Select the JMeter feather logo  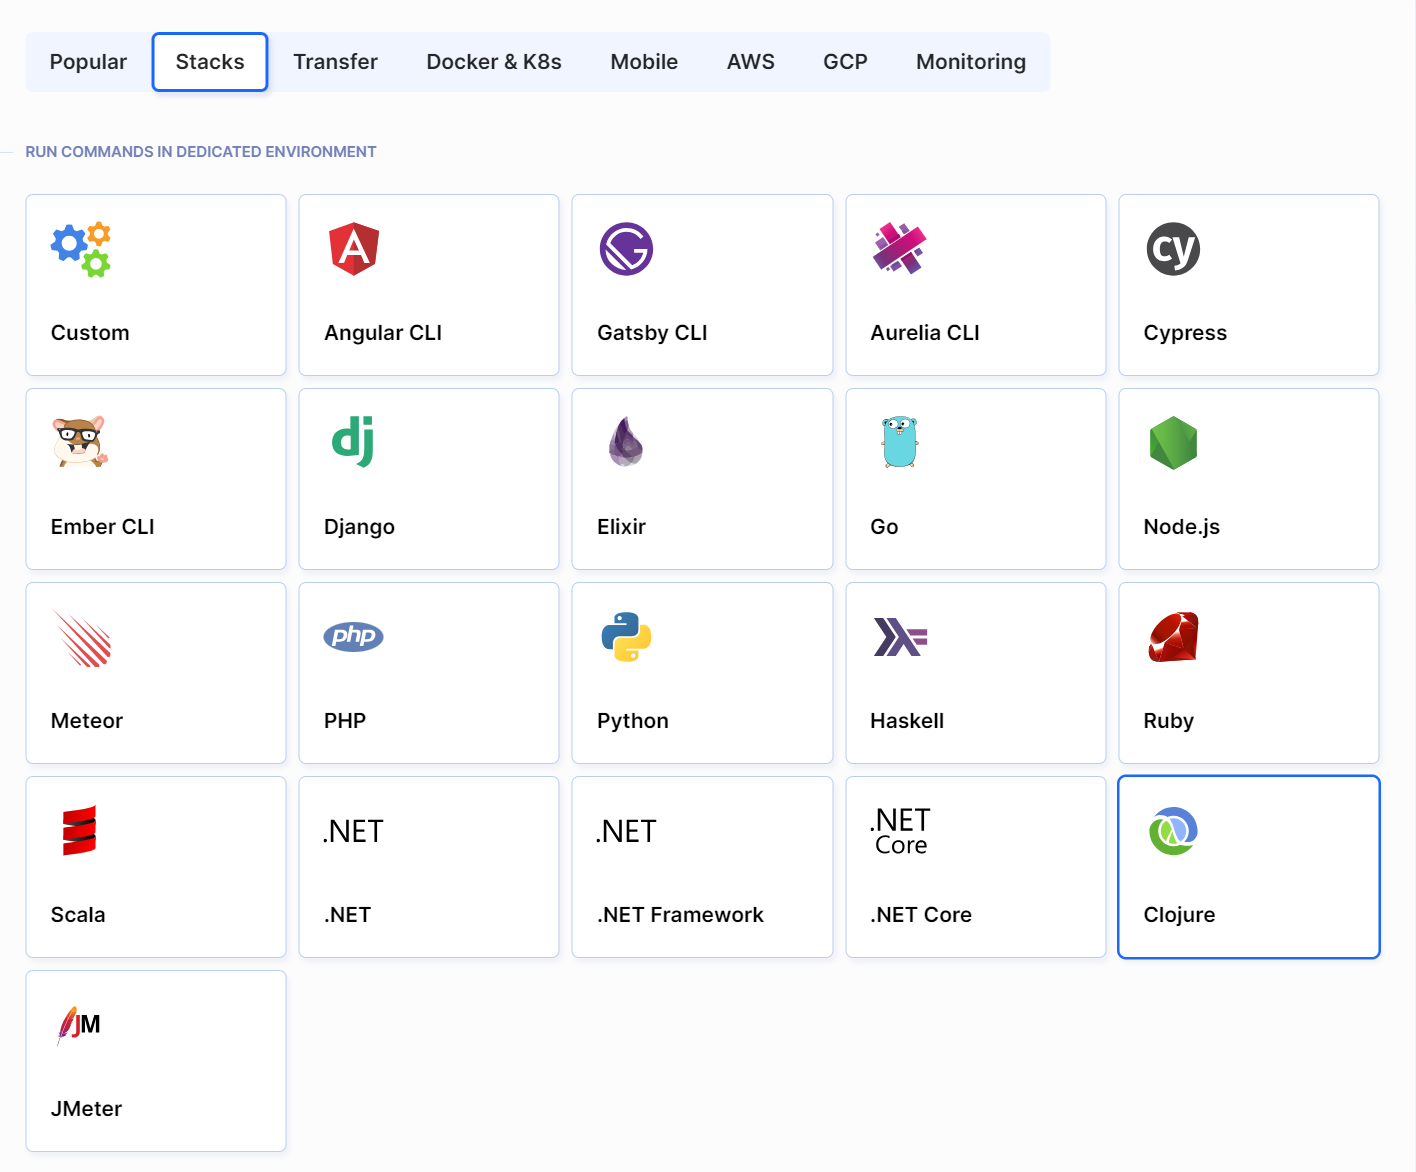click(79, 1025)
